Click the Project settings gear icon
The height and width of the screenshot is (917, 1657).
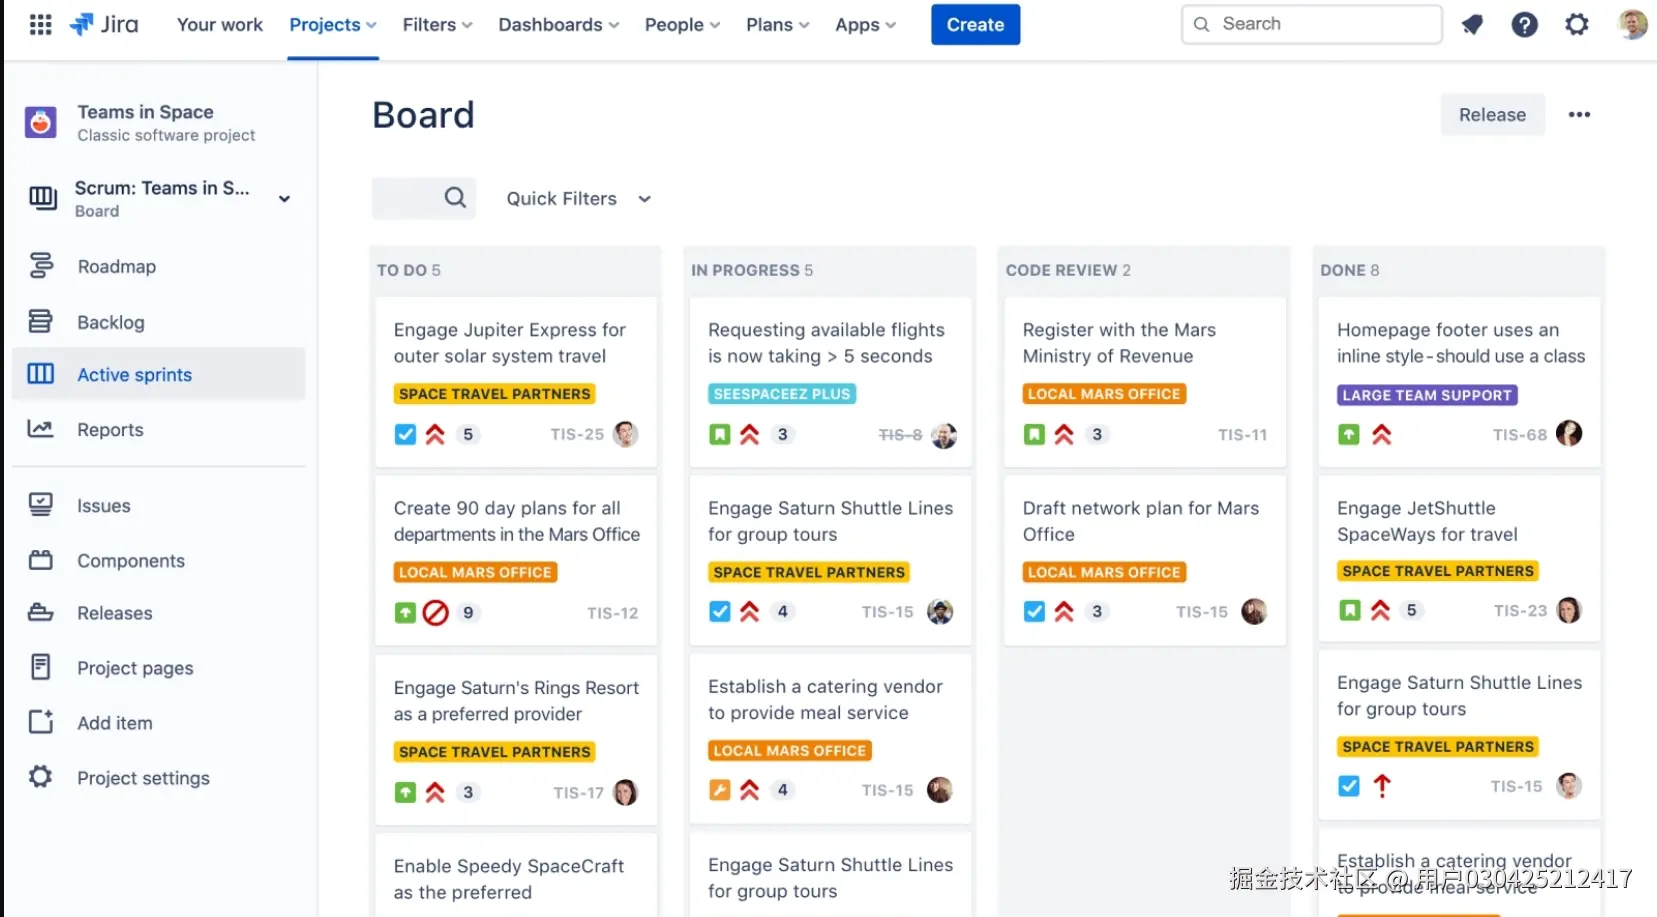coord(41,777)
